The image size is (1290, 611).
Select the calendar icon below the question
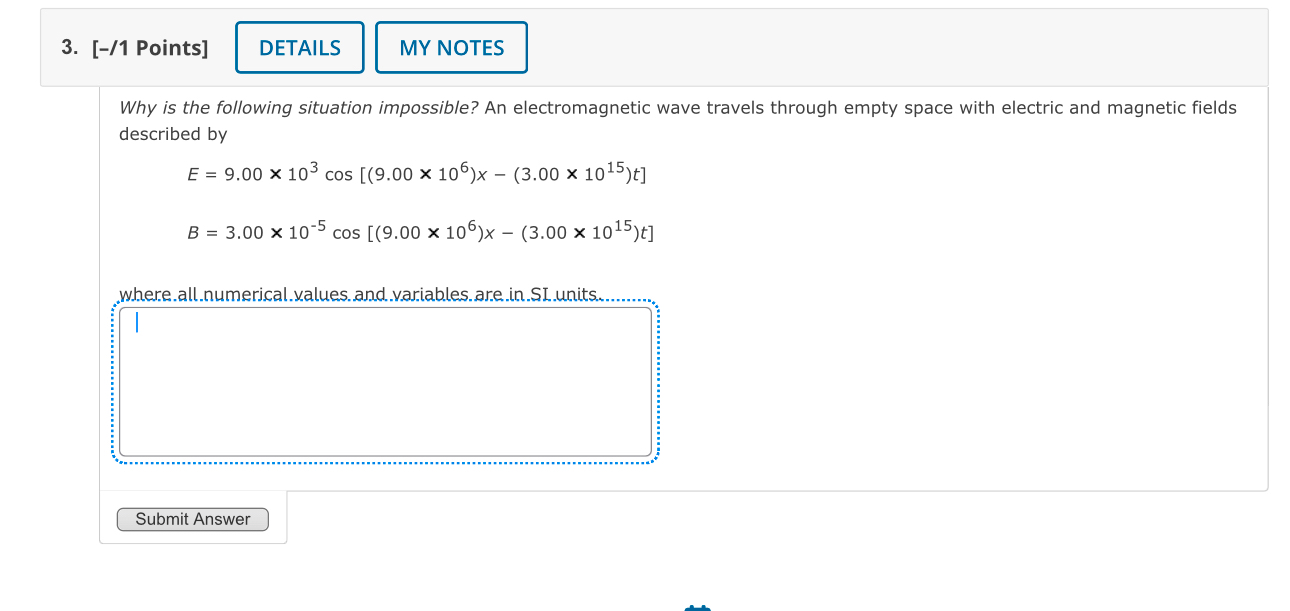tap(697, 606)
